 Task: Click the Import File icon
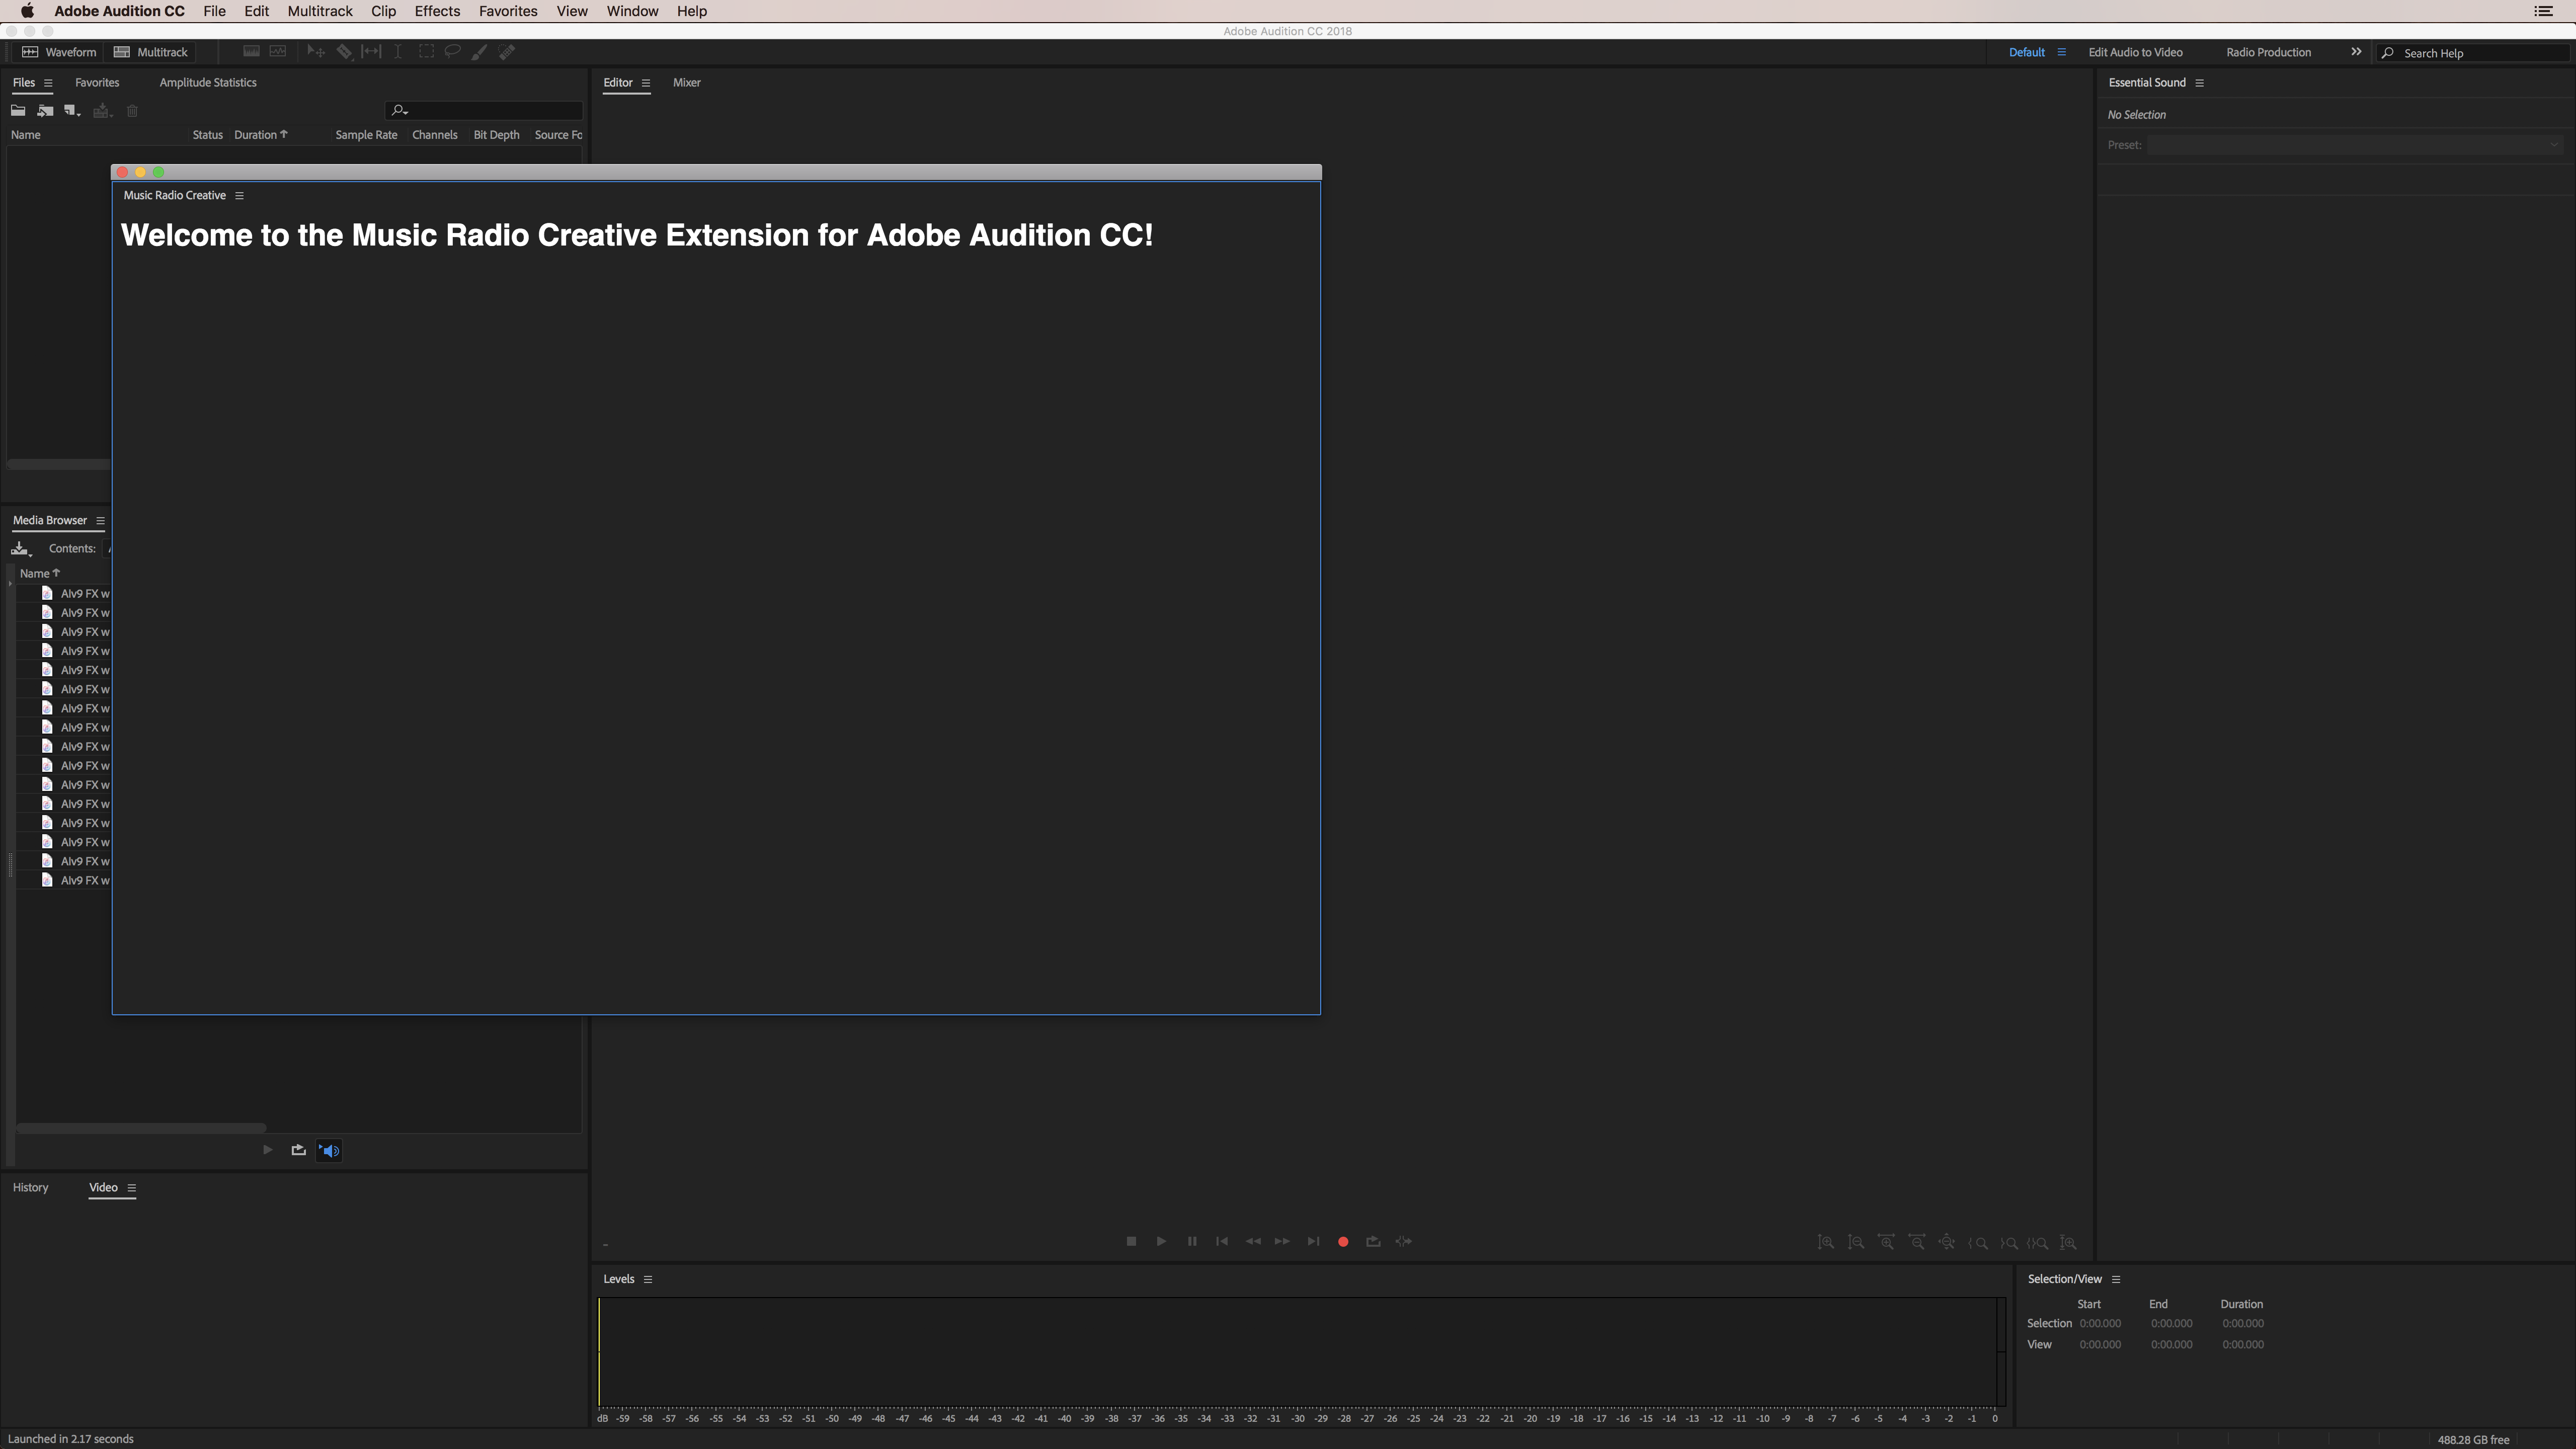click(45, 111)
